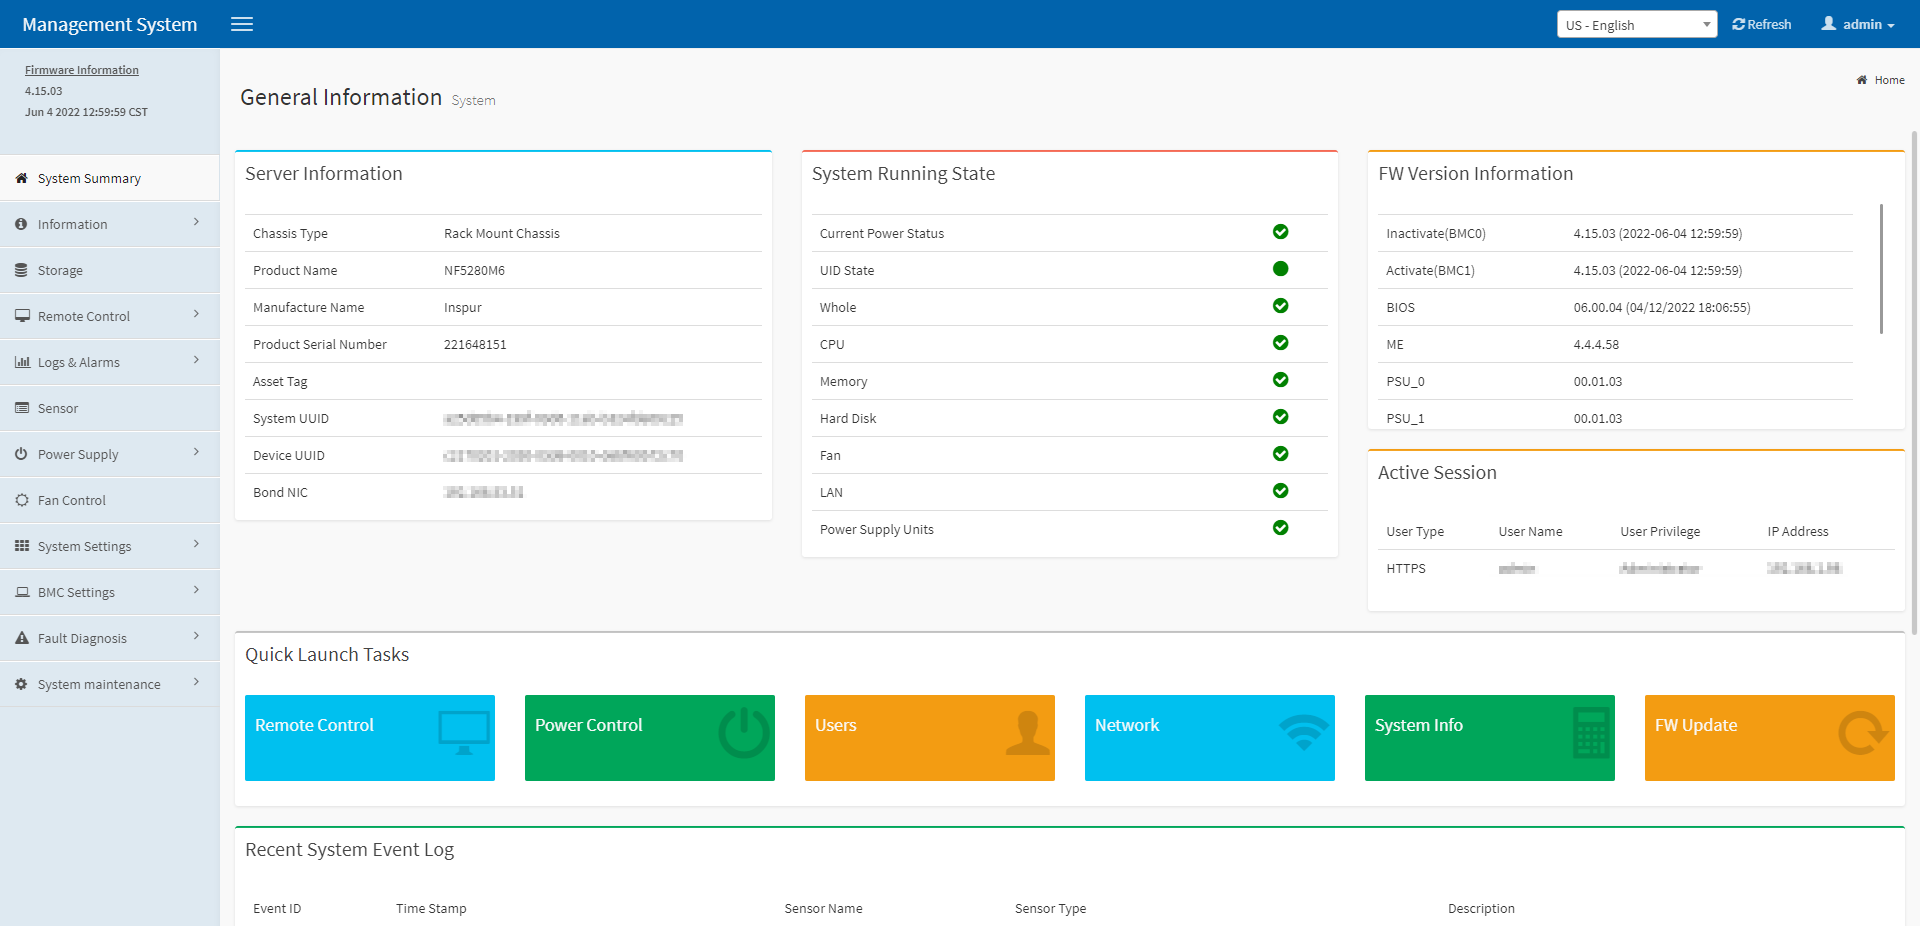The height and width of the screenshot is (926, 1920).
Task: Click the person icon on Users tile
Action: pos(1027,733)
